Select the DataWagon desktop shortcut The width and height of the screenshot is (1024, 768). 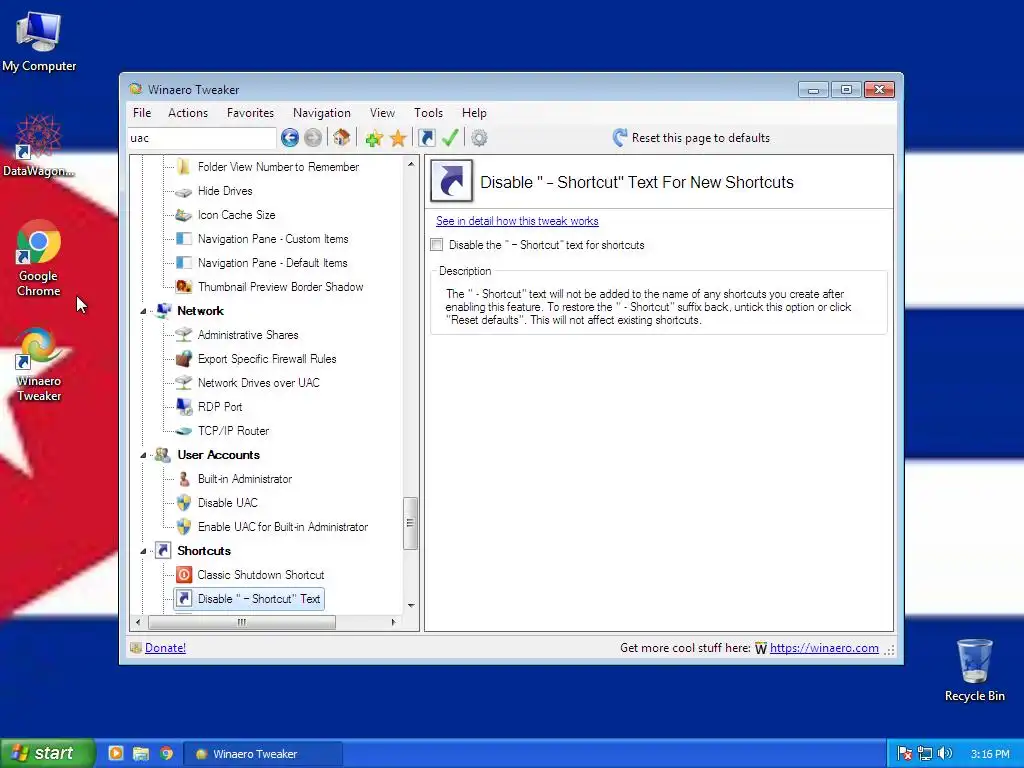click(39, 146)
